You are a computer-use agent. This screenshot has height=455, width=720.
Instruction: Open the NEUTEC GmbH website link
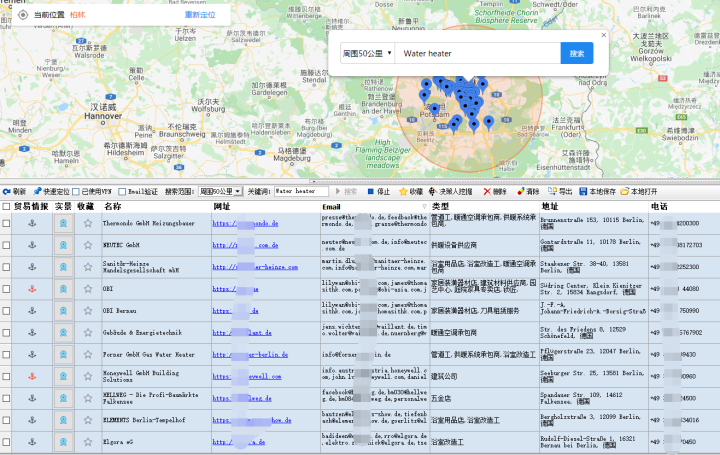point(245,245)
